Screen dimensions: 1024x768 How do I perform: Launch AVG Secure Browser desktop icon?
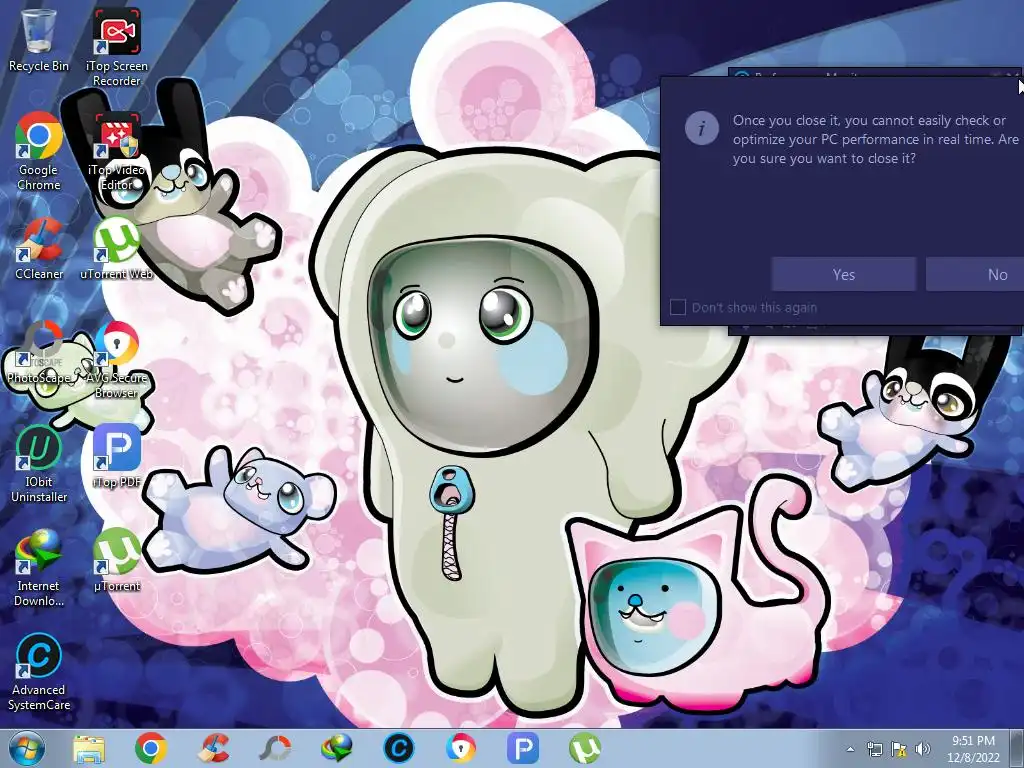tap(116, 359)
